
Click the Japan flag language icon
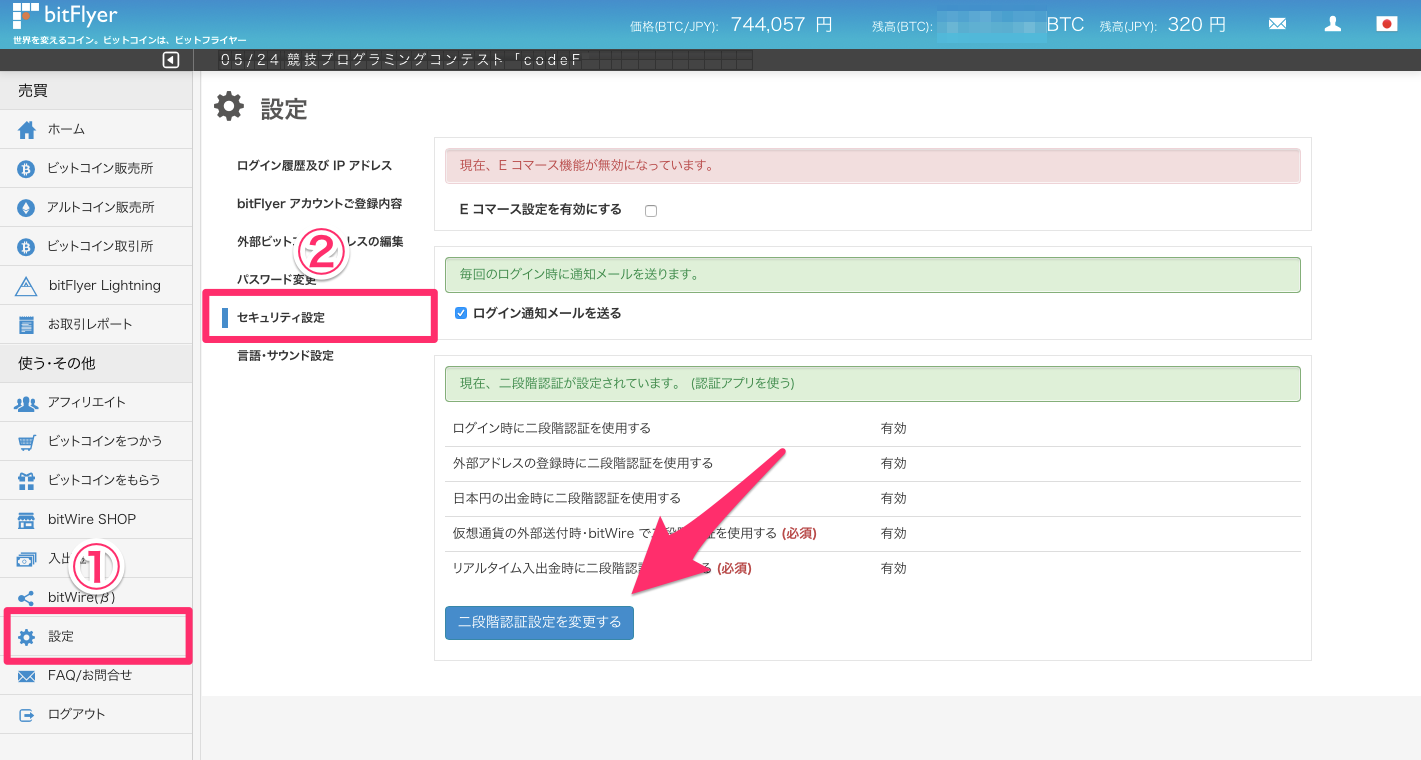(x=1386, y=24)
